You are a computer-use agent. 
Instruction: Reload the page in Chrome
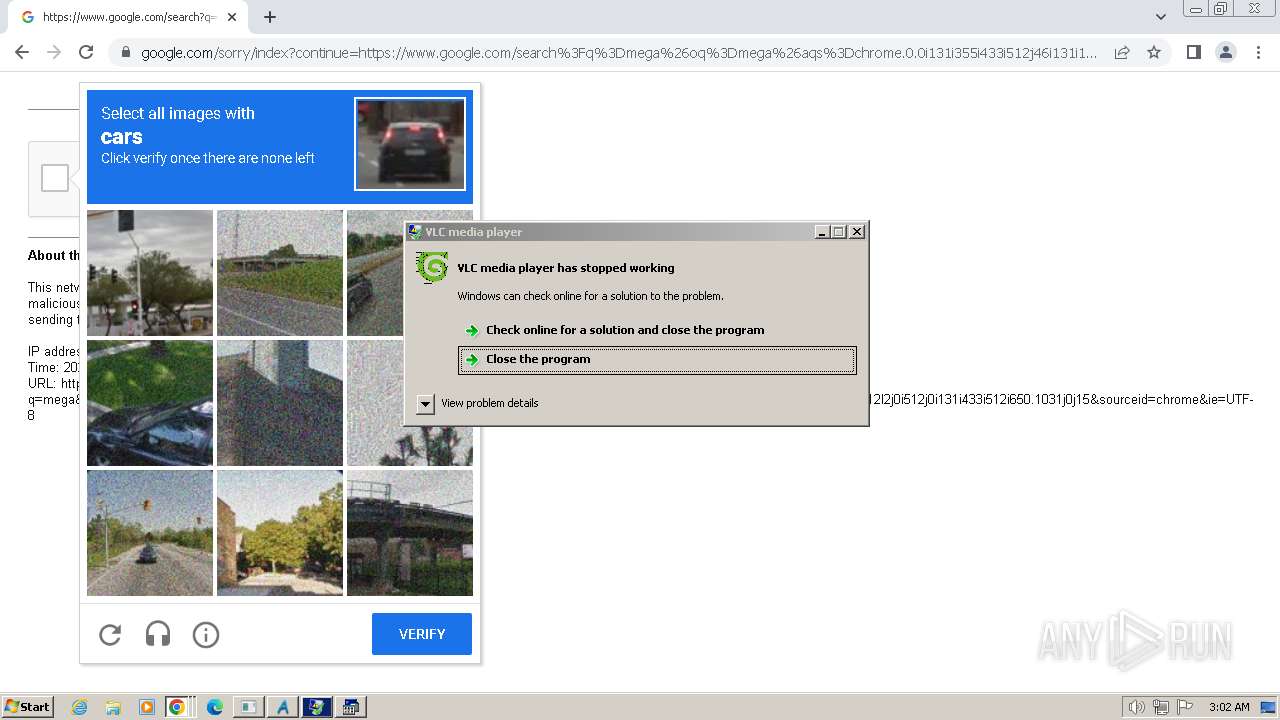coord(86,52)
